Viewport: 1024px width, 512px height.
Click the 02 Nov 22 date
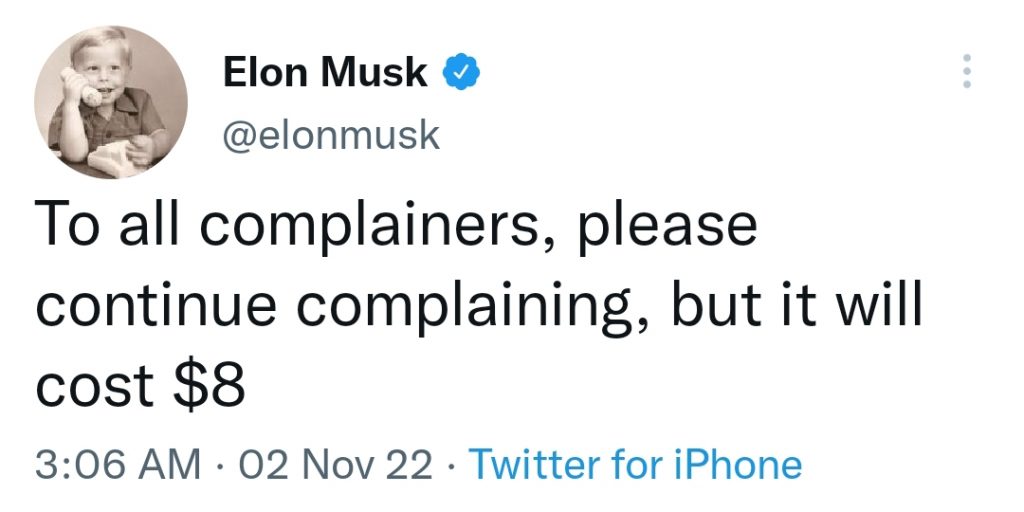click(x=336, y=465)
